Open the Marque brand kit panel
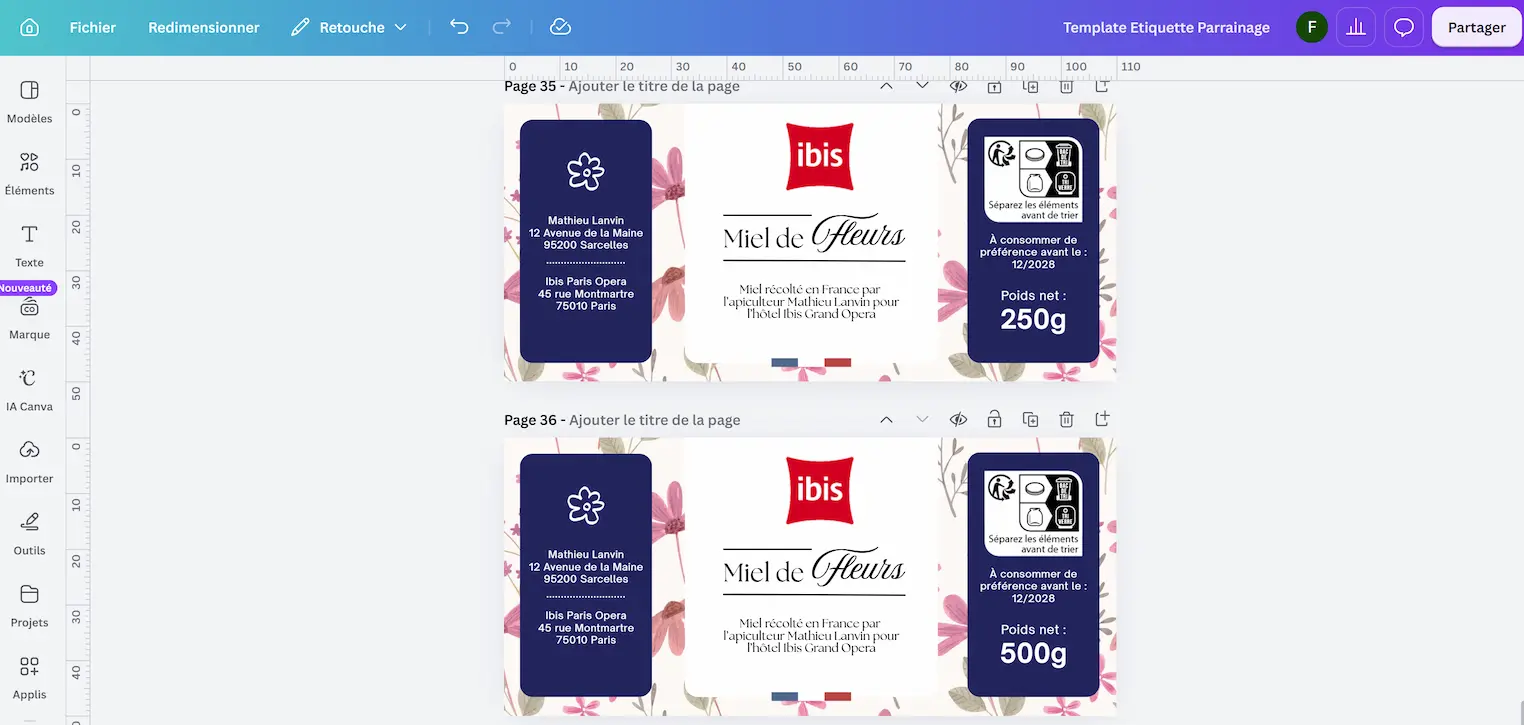 click(29, 319)
